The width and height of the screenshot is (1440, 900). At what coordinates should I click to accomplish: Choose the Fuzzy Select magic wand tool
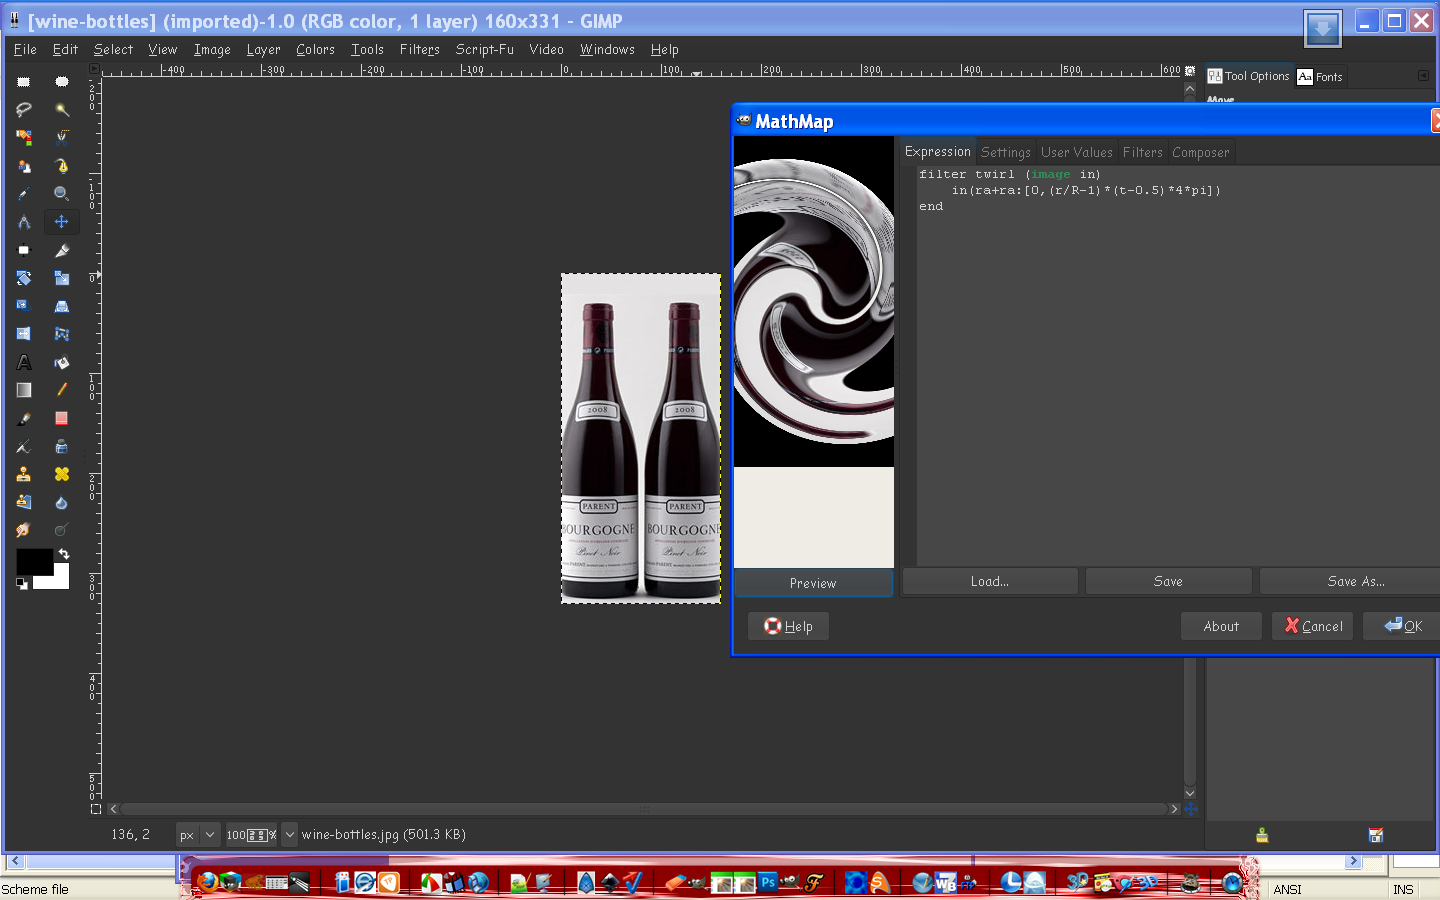point(62,110)
